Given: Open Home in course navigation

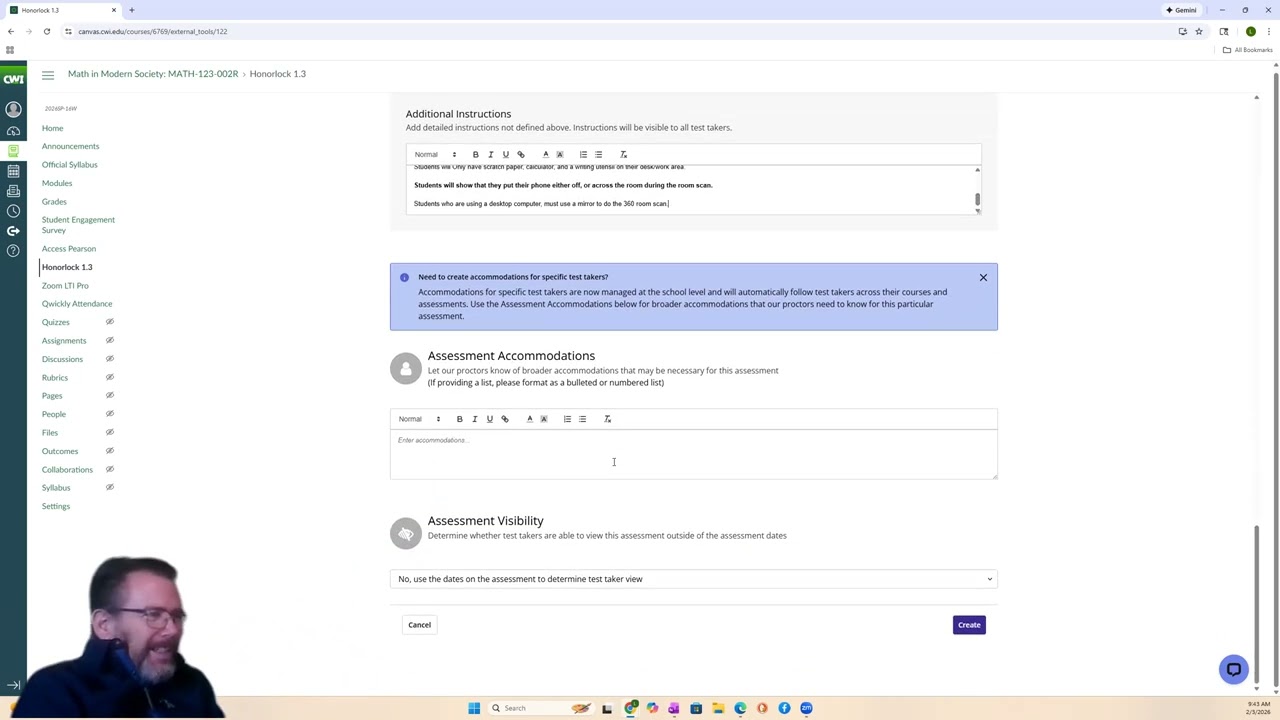Looking at the screenshot, I should (x=52, y=128).
